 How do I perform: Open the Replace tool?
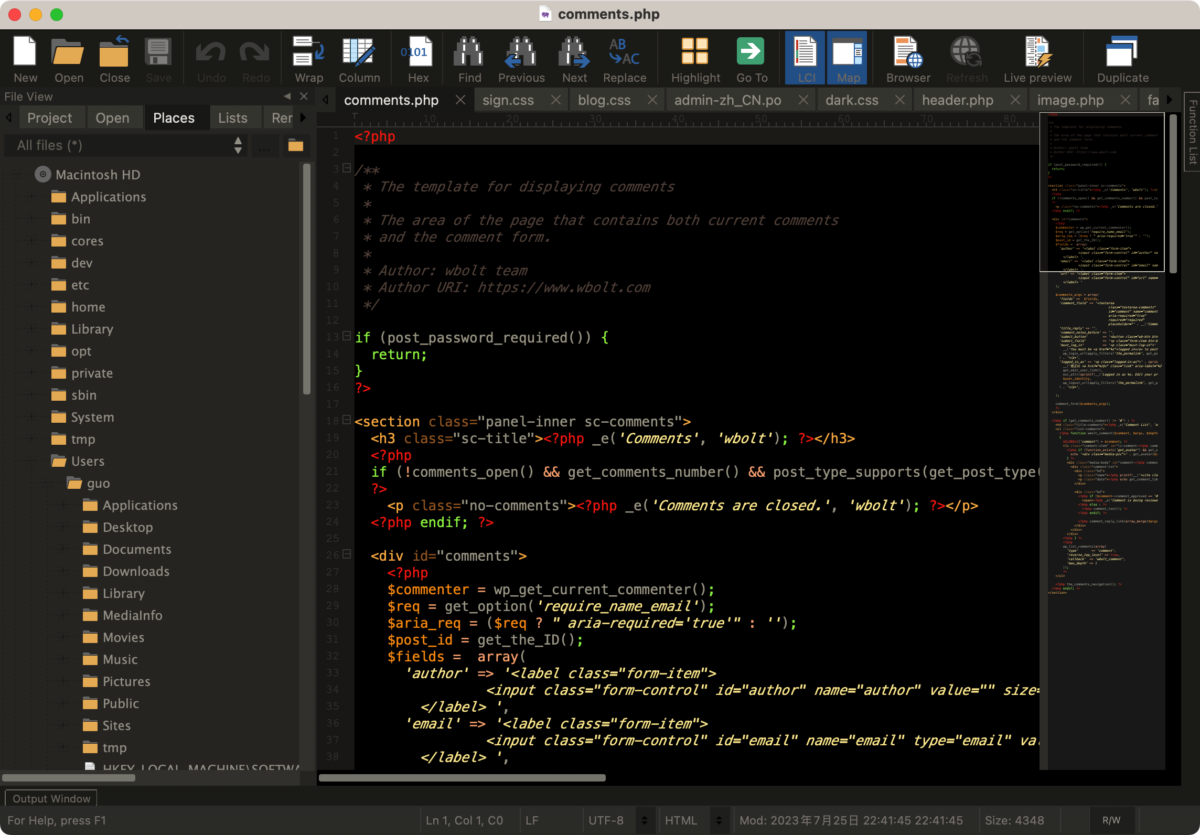tap(625, 59)
